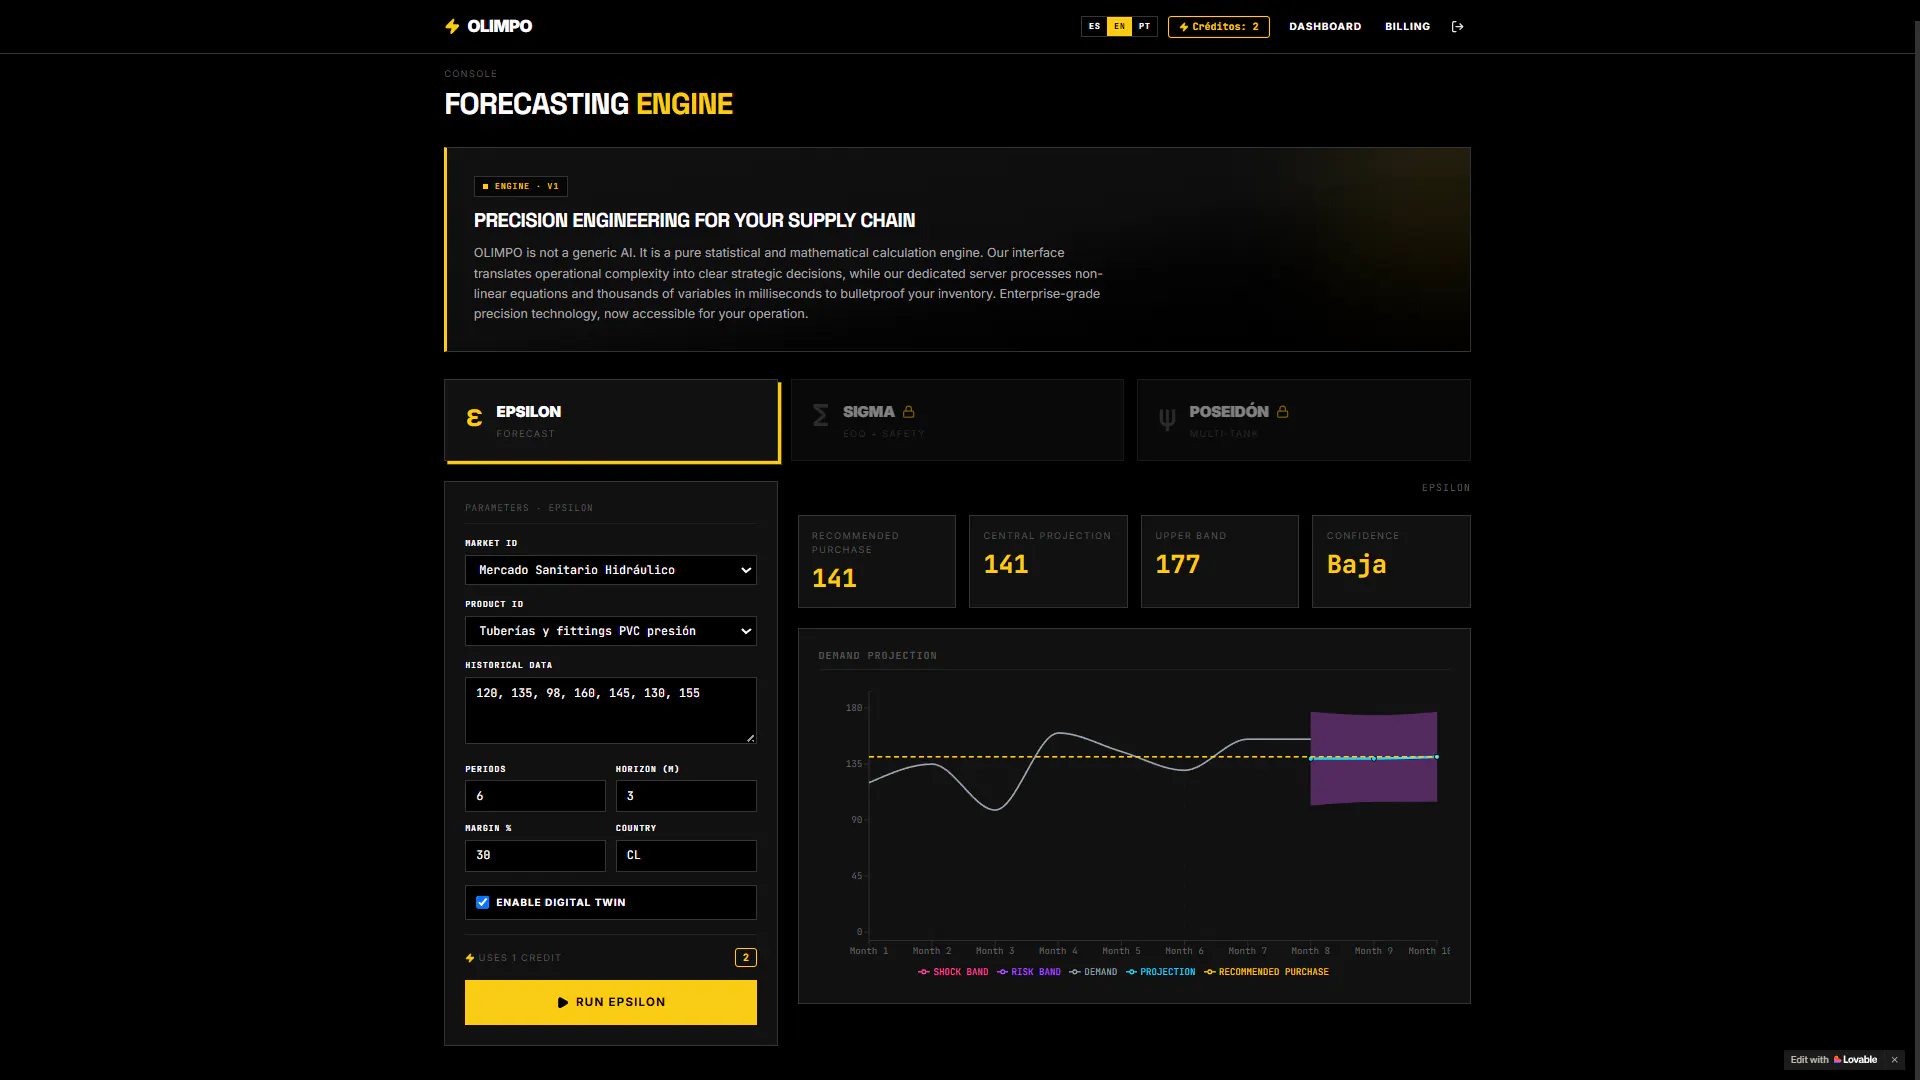The image size is (1920, 1080).
Task: Click the OLIMPO brand name link
Action: pyautogui.click(x=500, y=26)
